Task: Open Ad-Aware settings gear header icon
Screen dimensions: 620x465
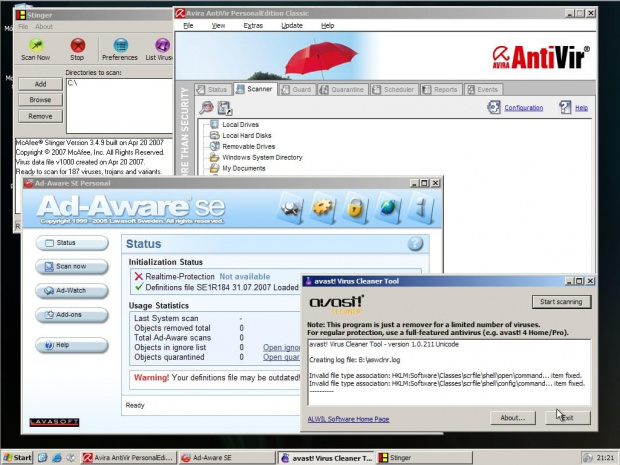Action: click(323, 208)
